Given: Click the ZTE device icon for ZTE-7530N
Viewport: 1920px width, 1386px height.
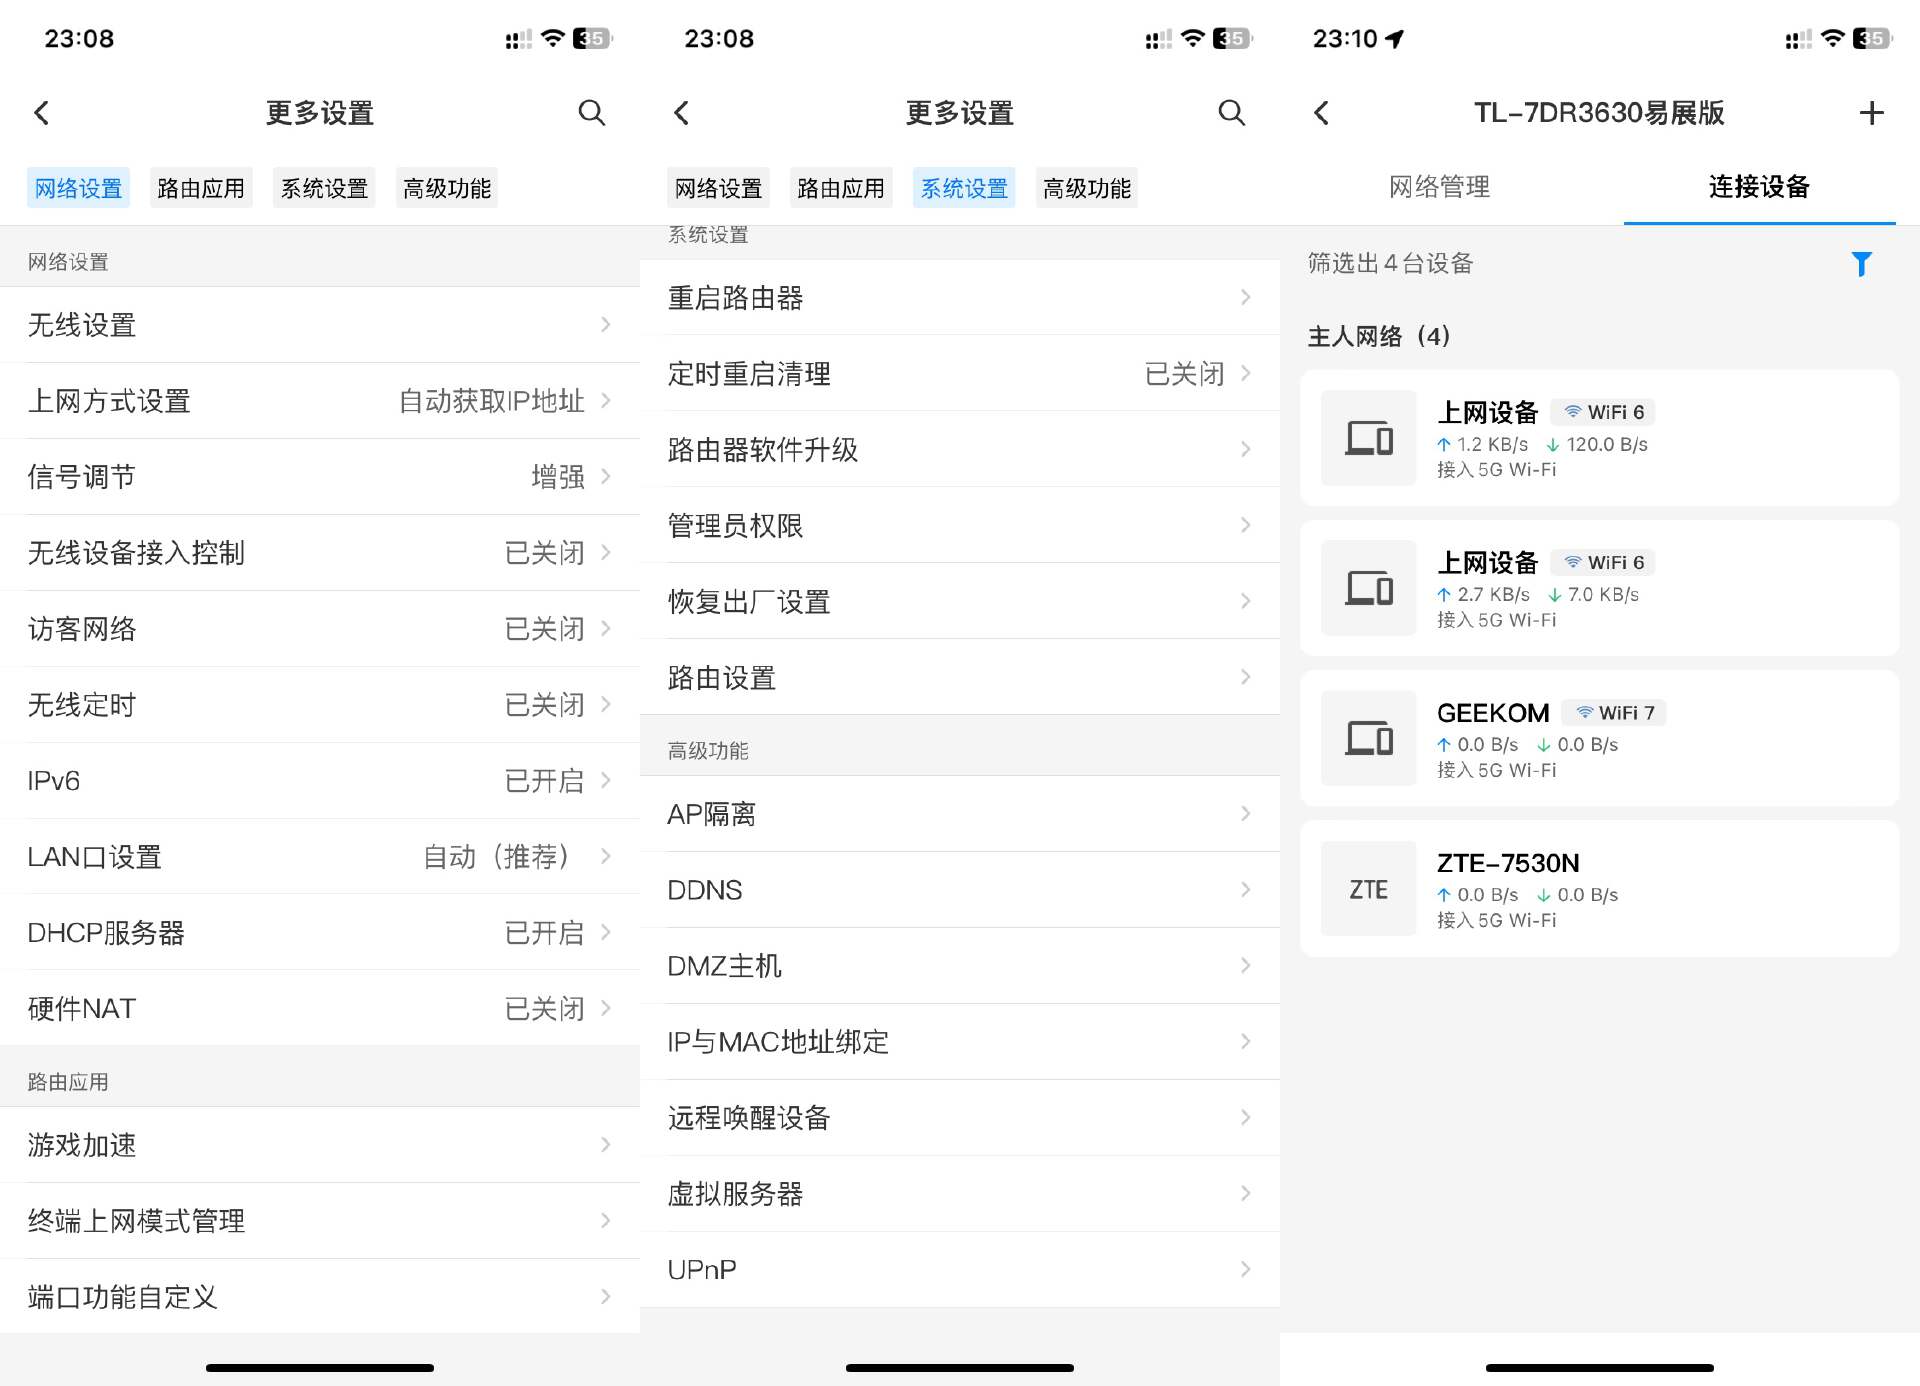Looking at the screenshot, I should [x=1368, y=889].
